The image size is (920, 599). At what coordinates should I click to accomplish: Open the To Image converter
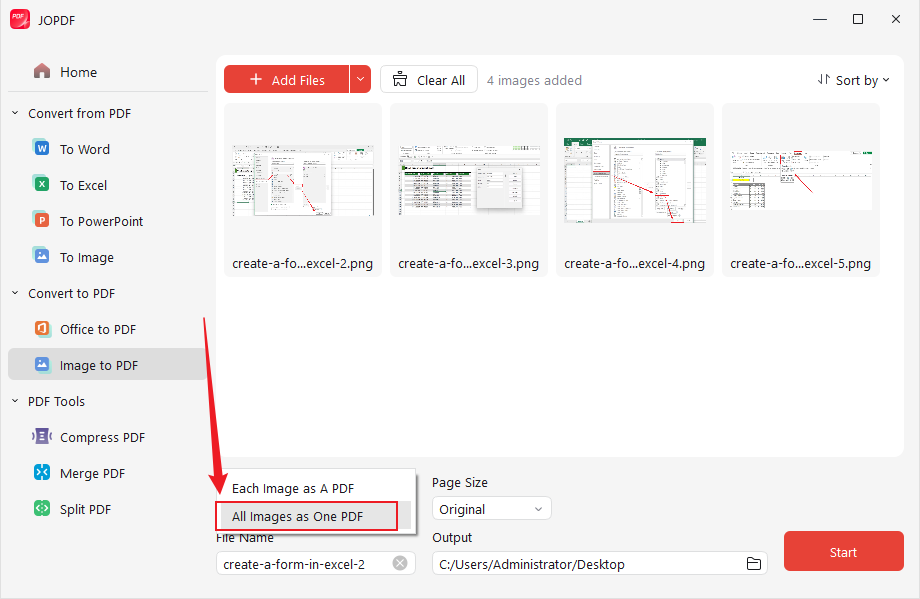(82, 256)
